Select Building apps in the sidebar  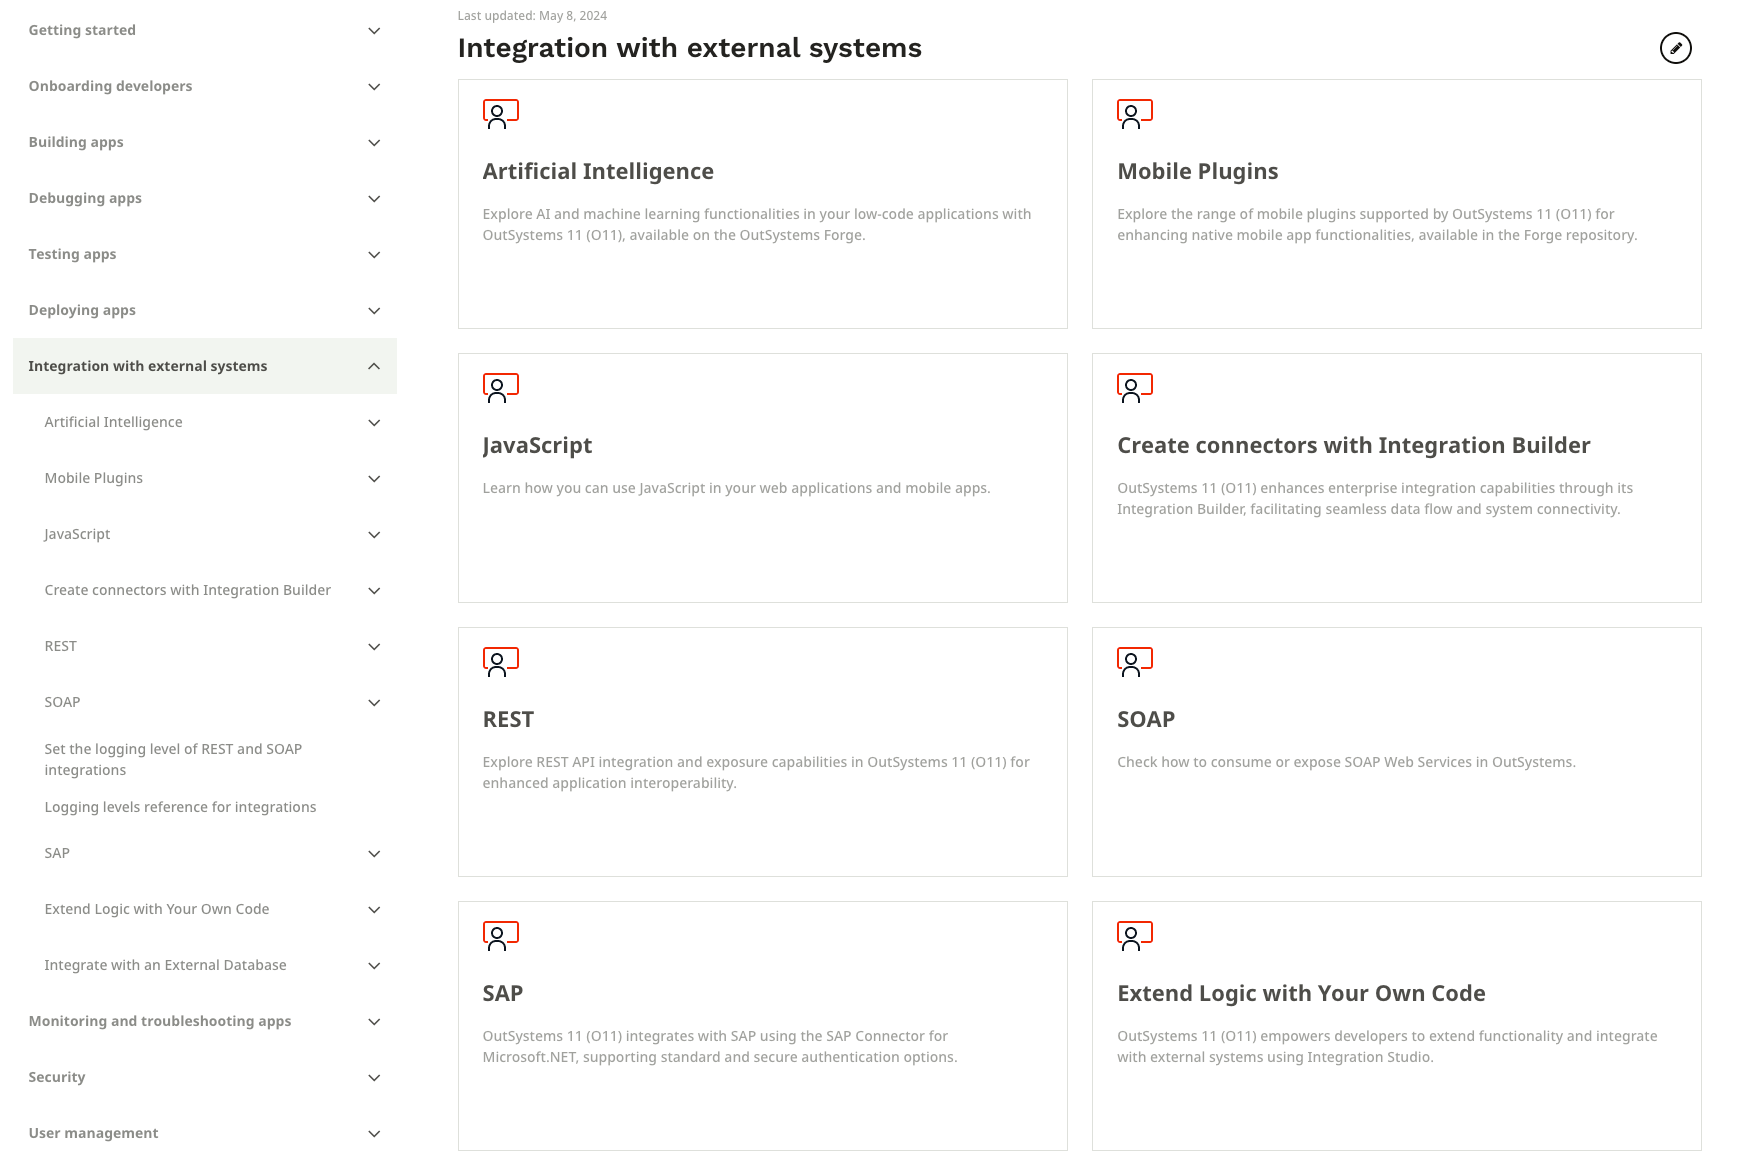[x=76, y=142]
